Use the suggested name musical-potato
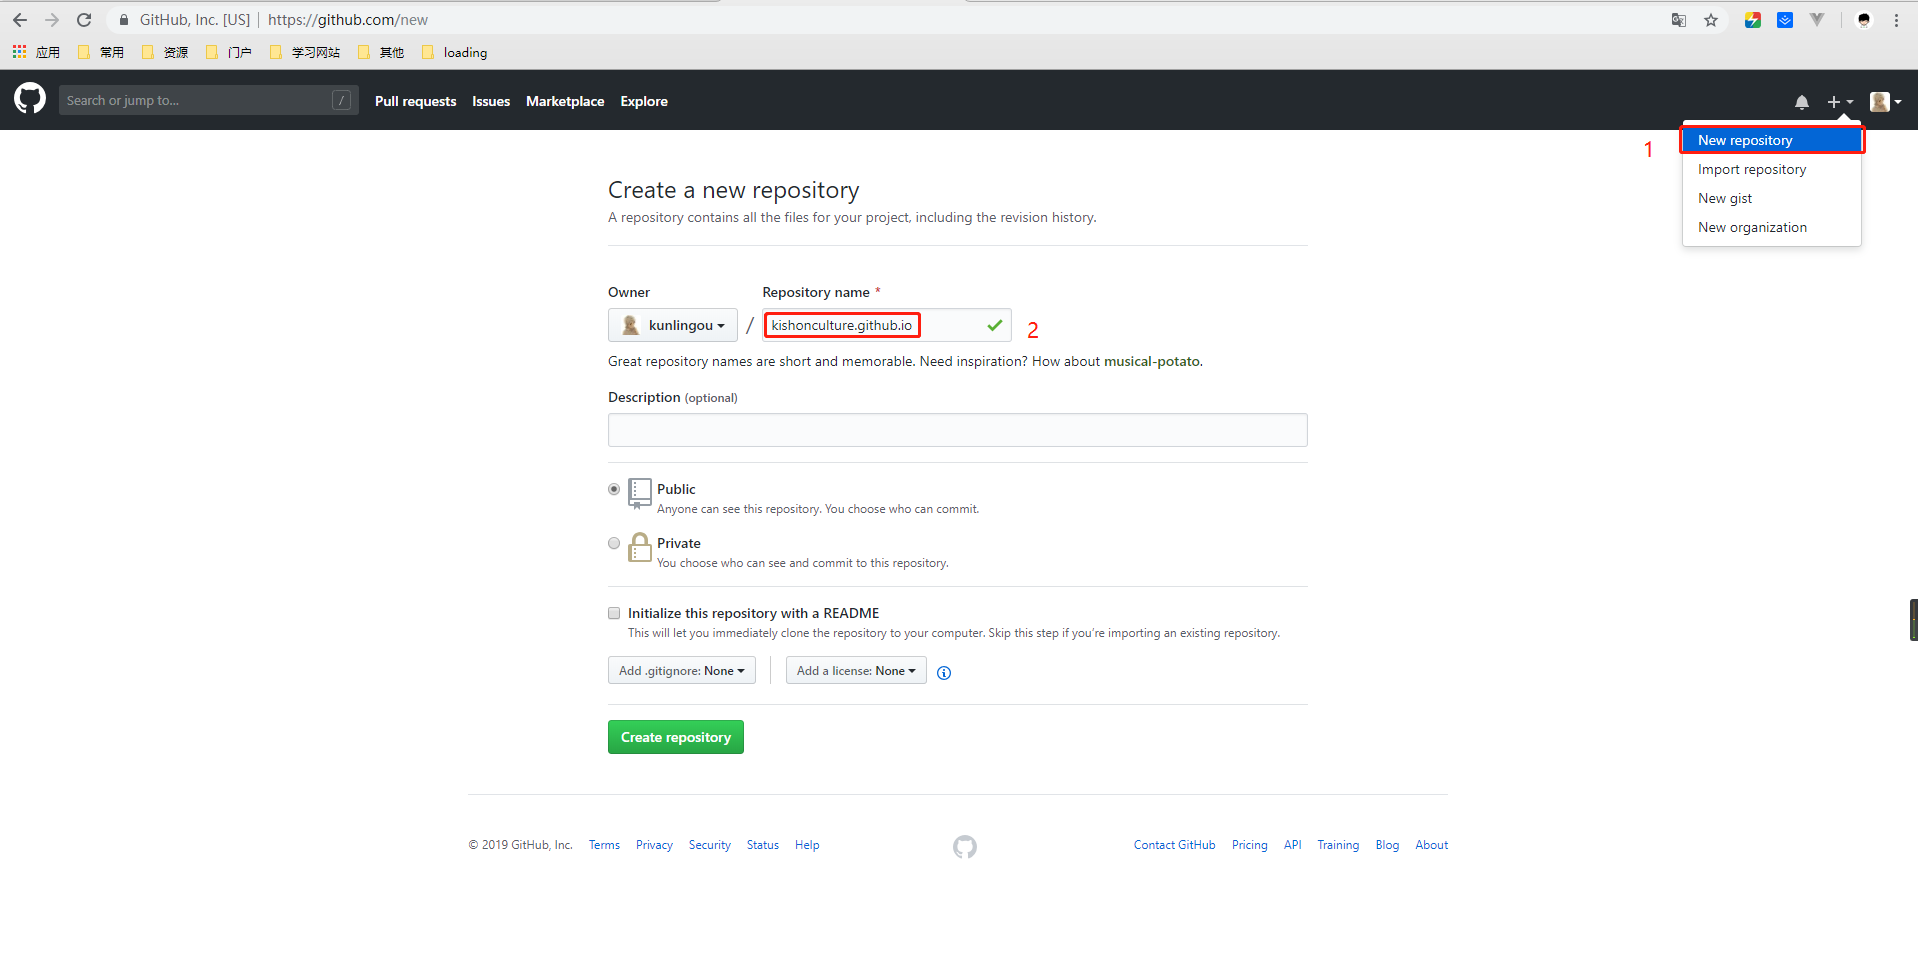This screenshot has width=1918, height=969. point(1151,361)
